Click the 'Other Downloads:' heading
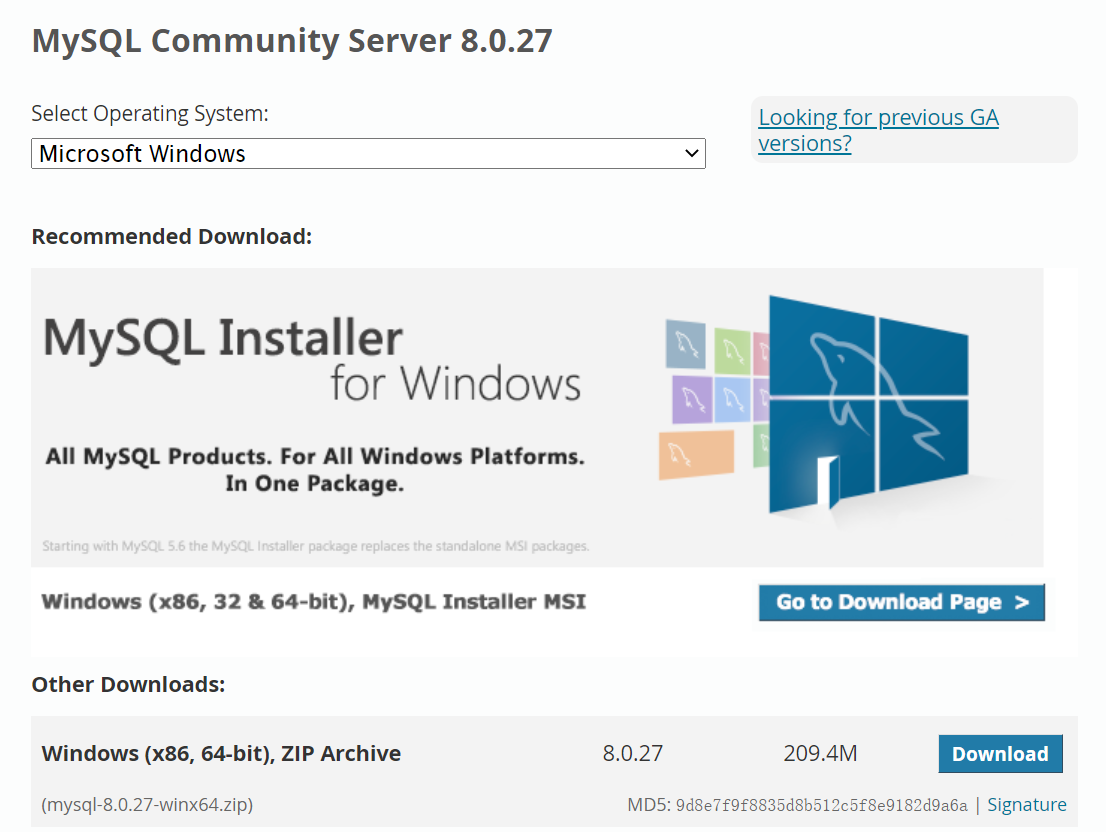 tap(128, 685)
